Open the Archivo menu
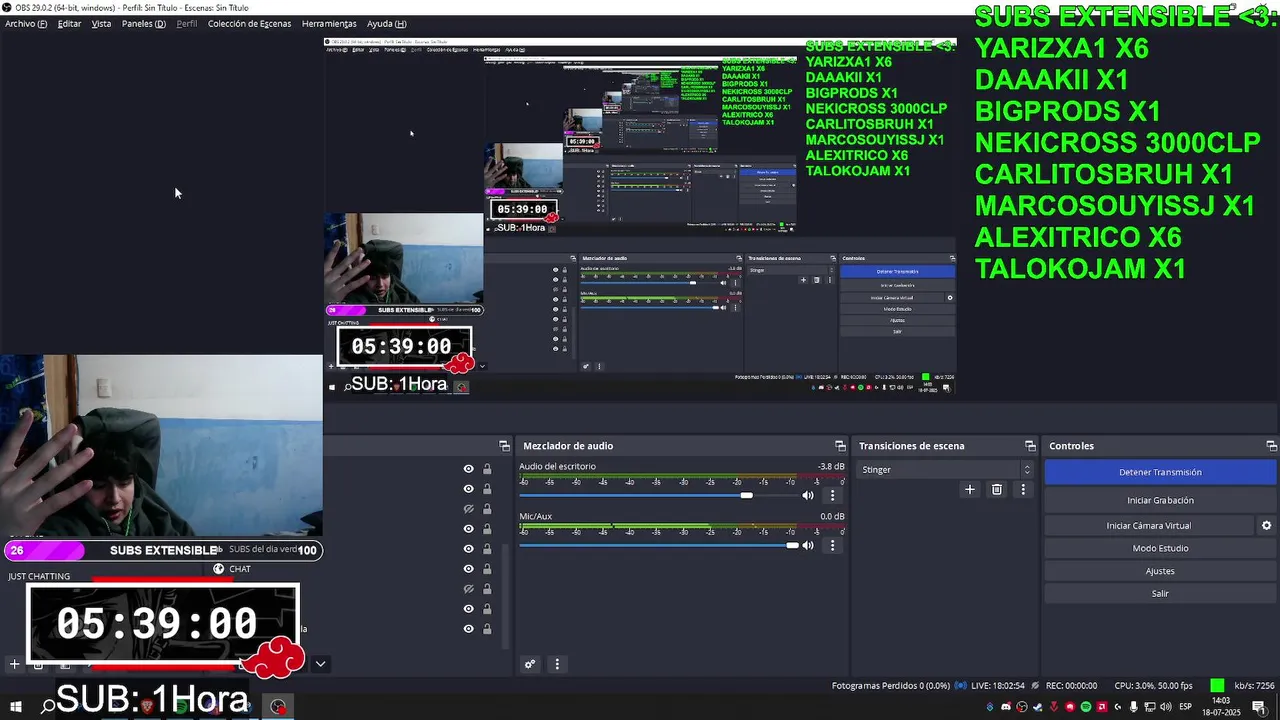This screenshot has width=1280, height=720. [x=26, y=23]
